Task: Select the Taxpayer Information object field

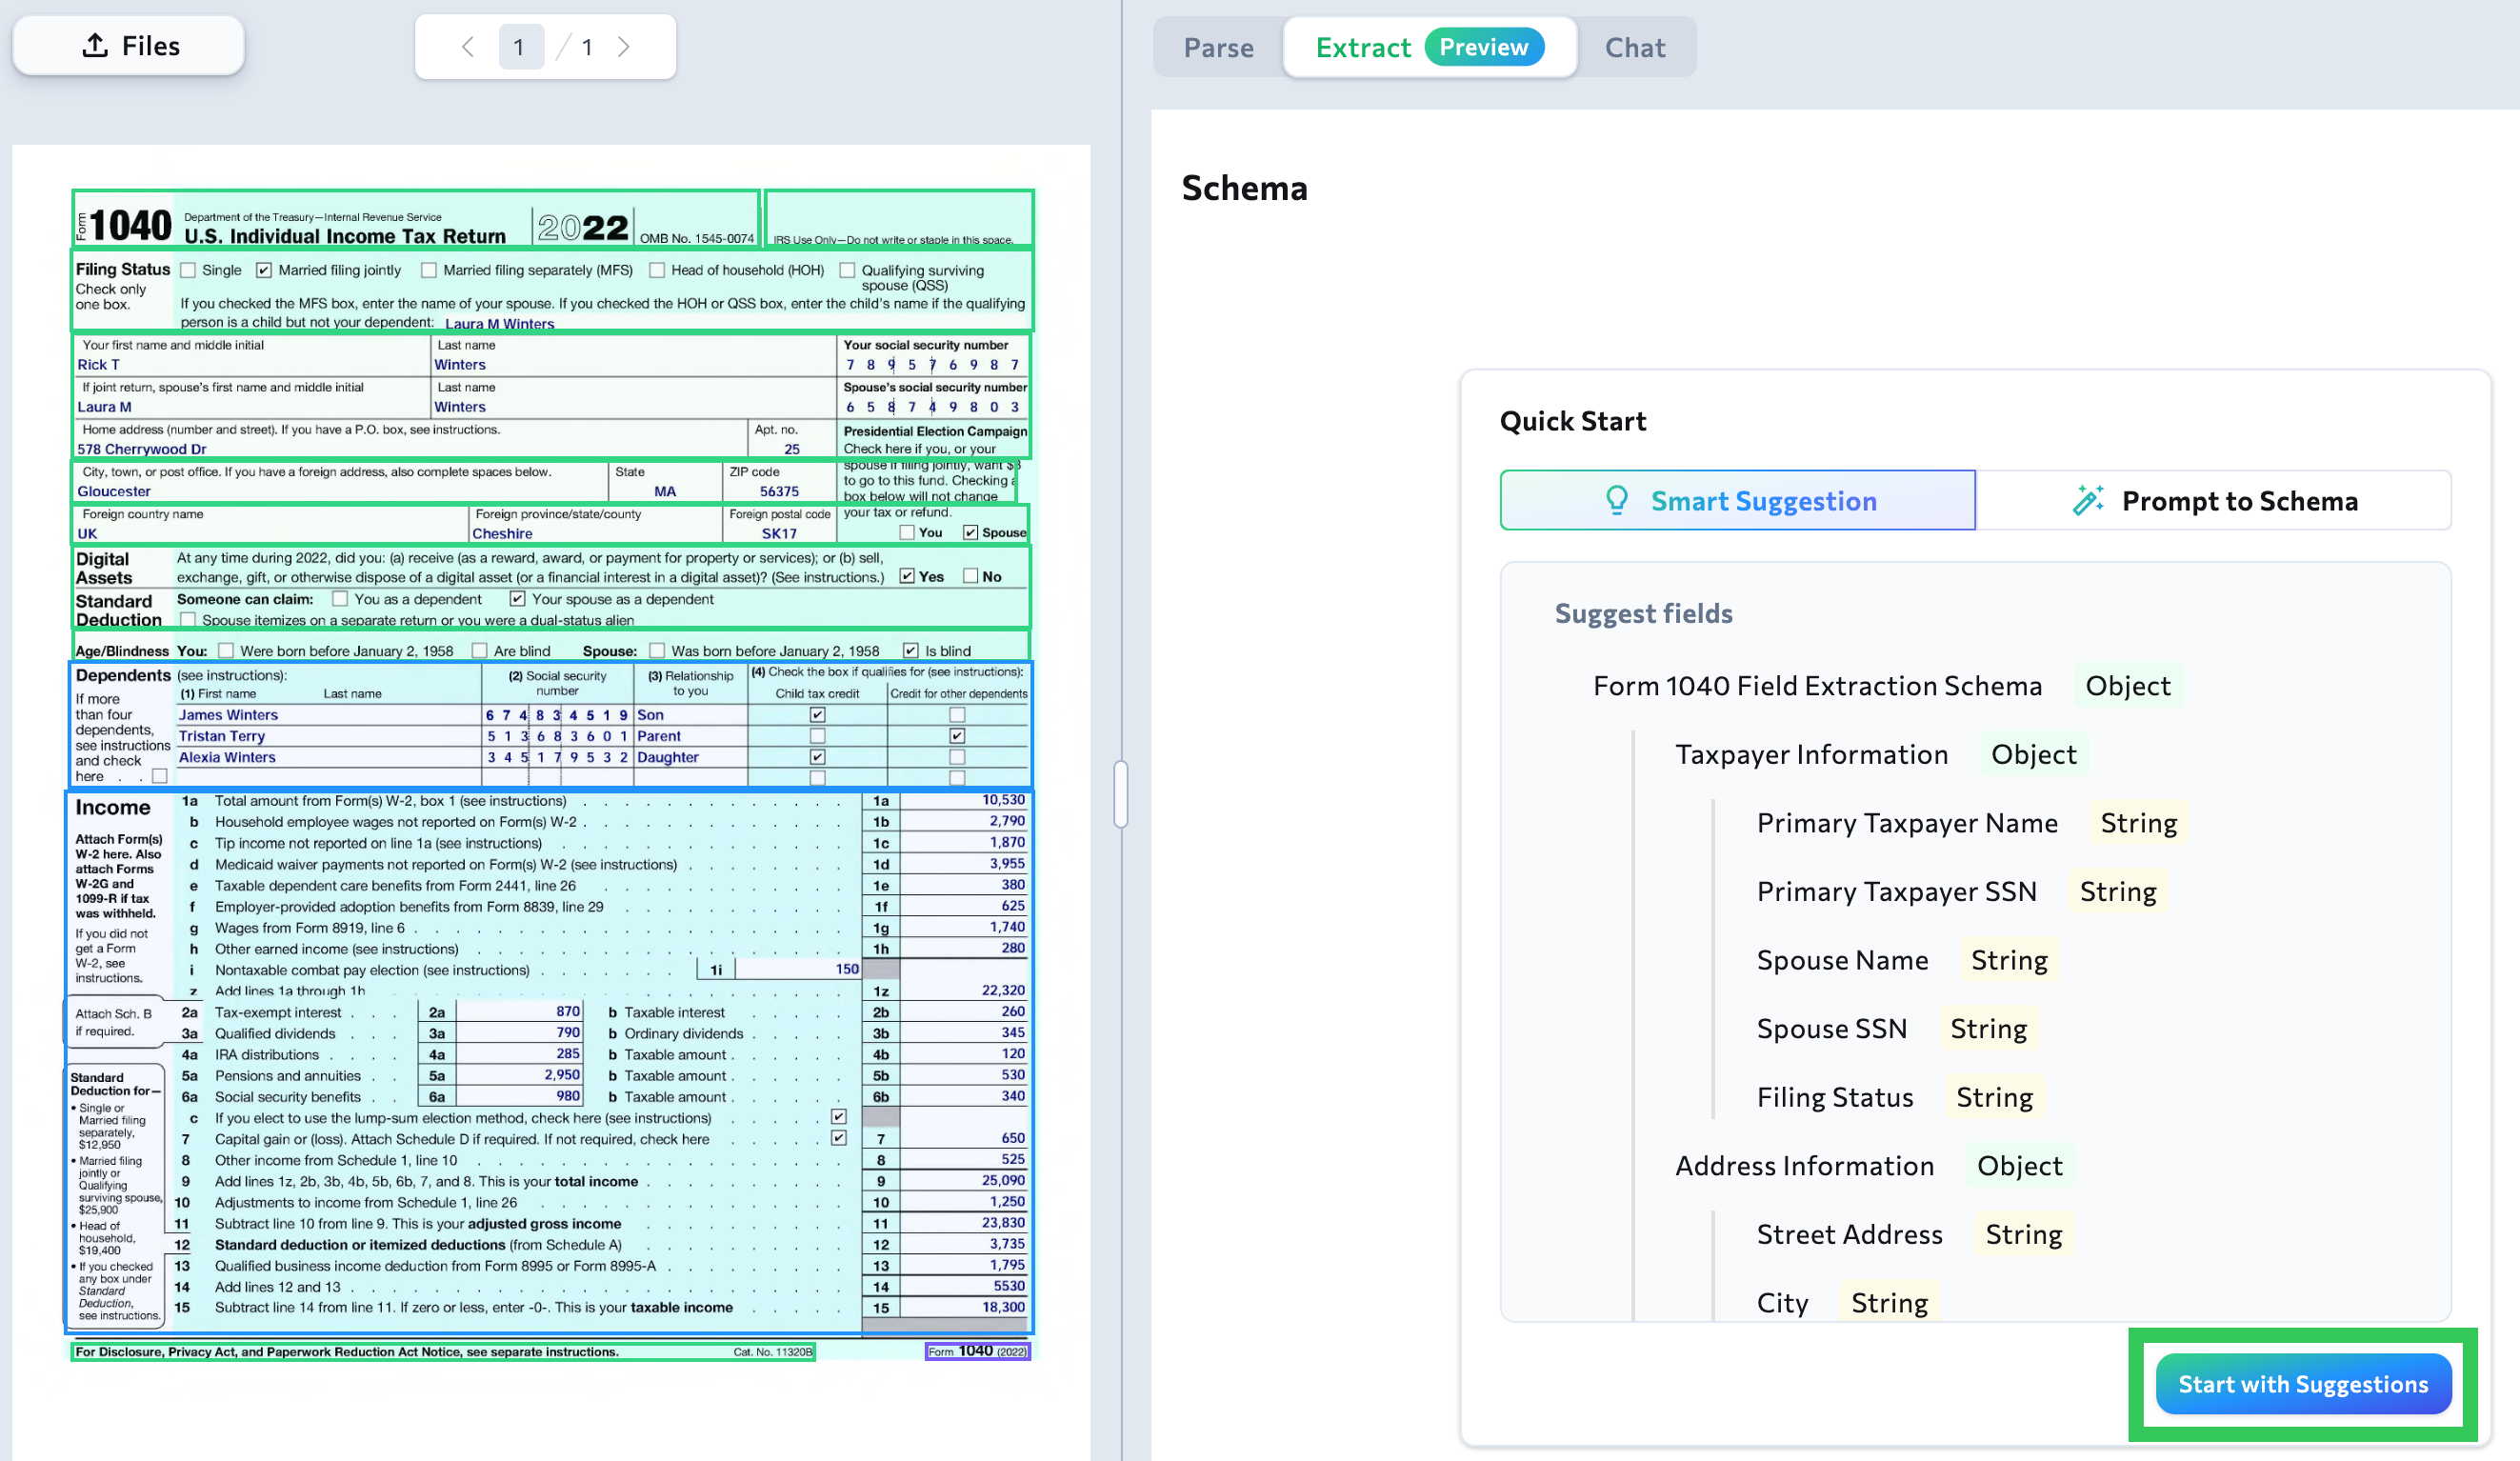Action: click(x=1811, y=754)
